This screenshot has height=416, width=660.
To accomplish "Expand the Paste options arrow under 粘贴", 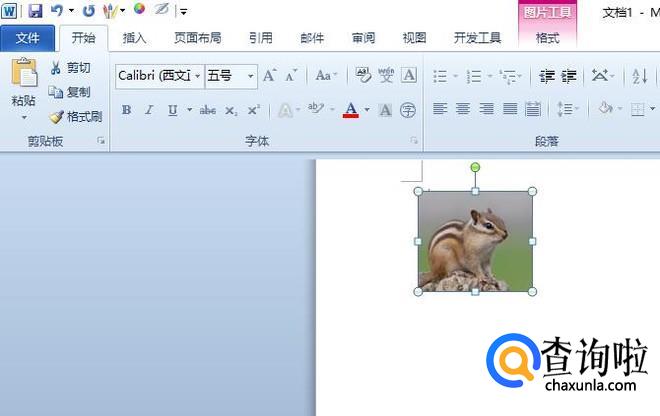I will (24, 117).
